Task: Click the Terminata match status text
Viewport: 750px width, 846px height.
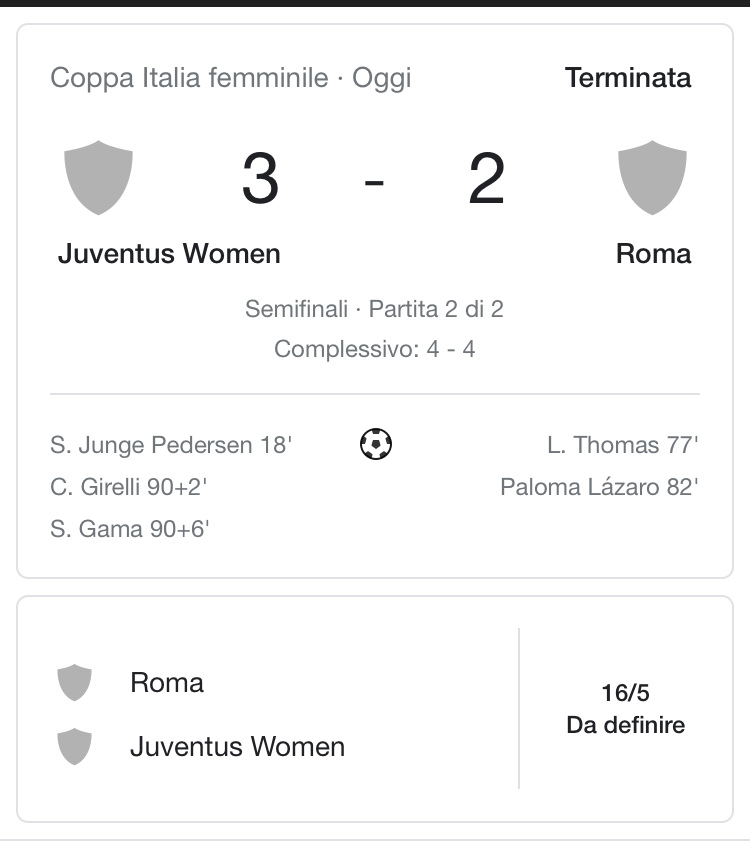Action: 628,78
